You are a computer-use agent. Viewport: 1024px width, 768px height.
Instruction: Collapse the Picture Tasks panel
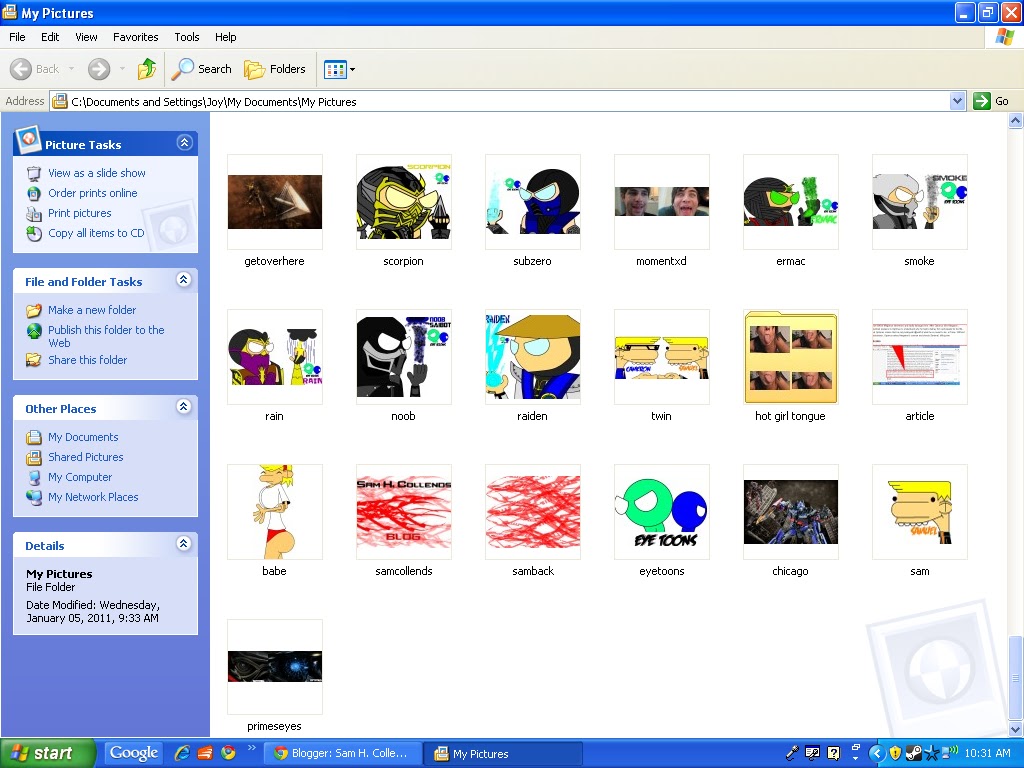coord(185,142)
